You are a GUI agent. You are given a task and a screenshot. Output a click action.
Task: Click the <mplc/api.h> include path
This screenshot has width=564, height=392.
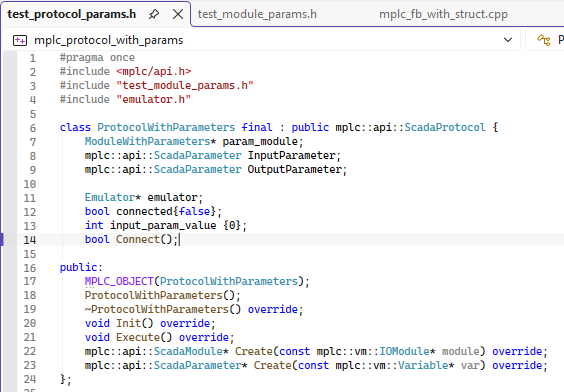coord(154,71)
